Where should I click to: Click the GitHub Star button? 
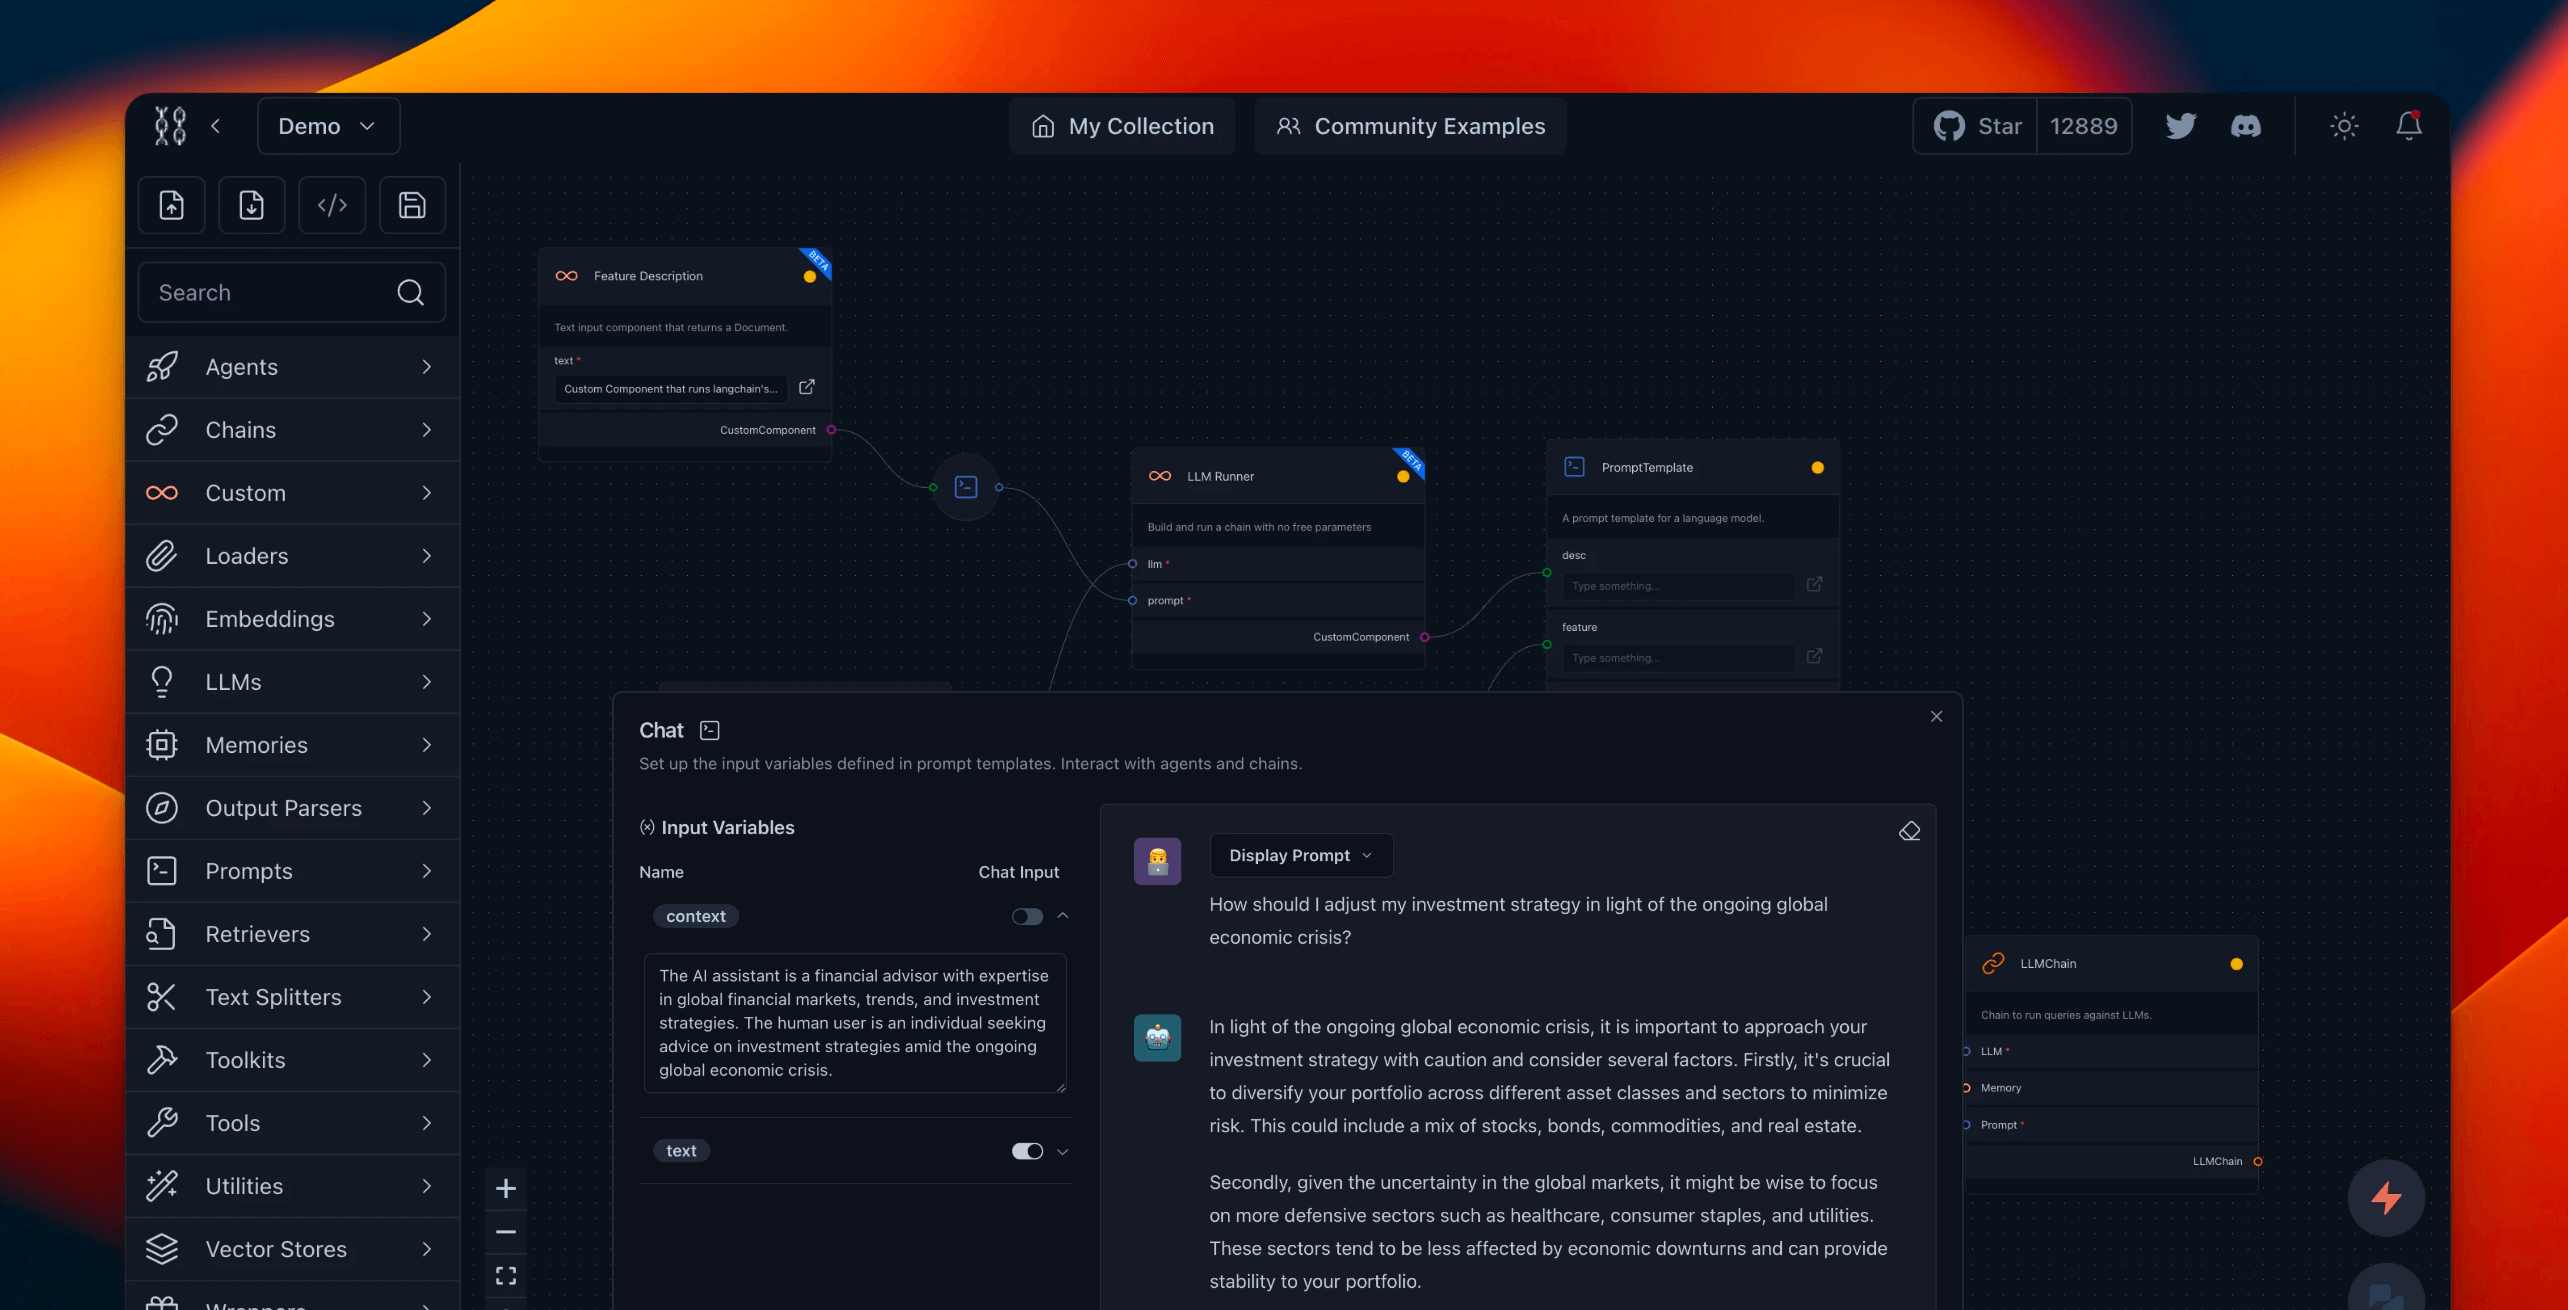pos(1976,126)
